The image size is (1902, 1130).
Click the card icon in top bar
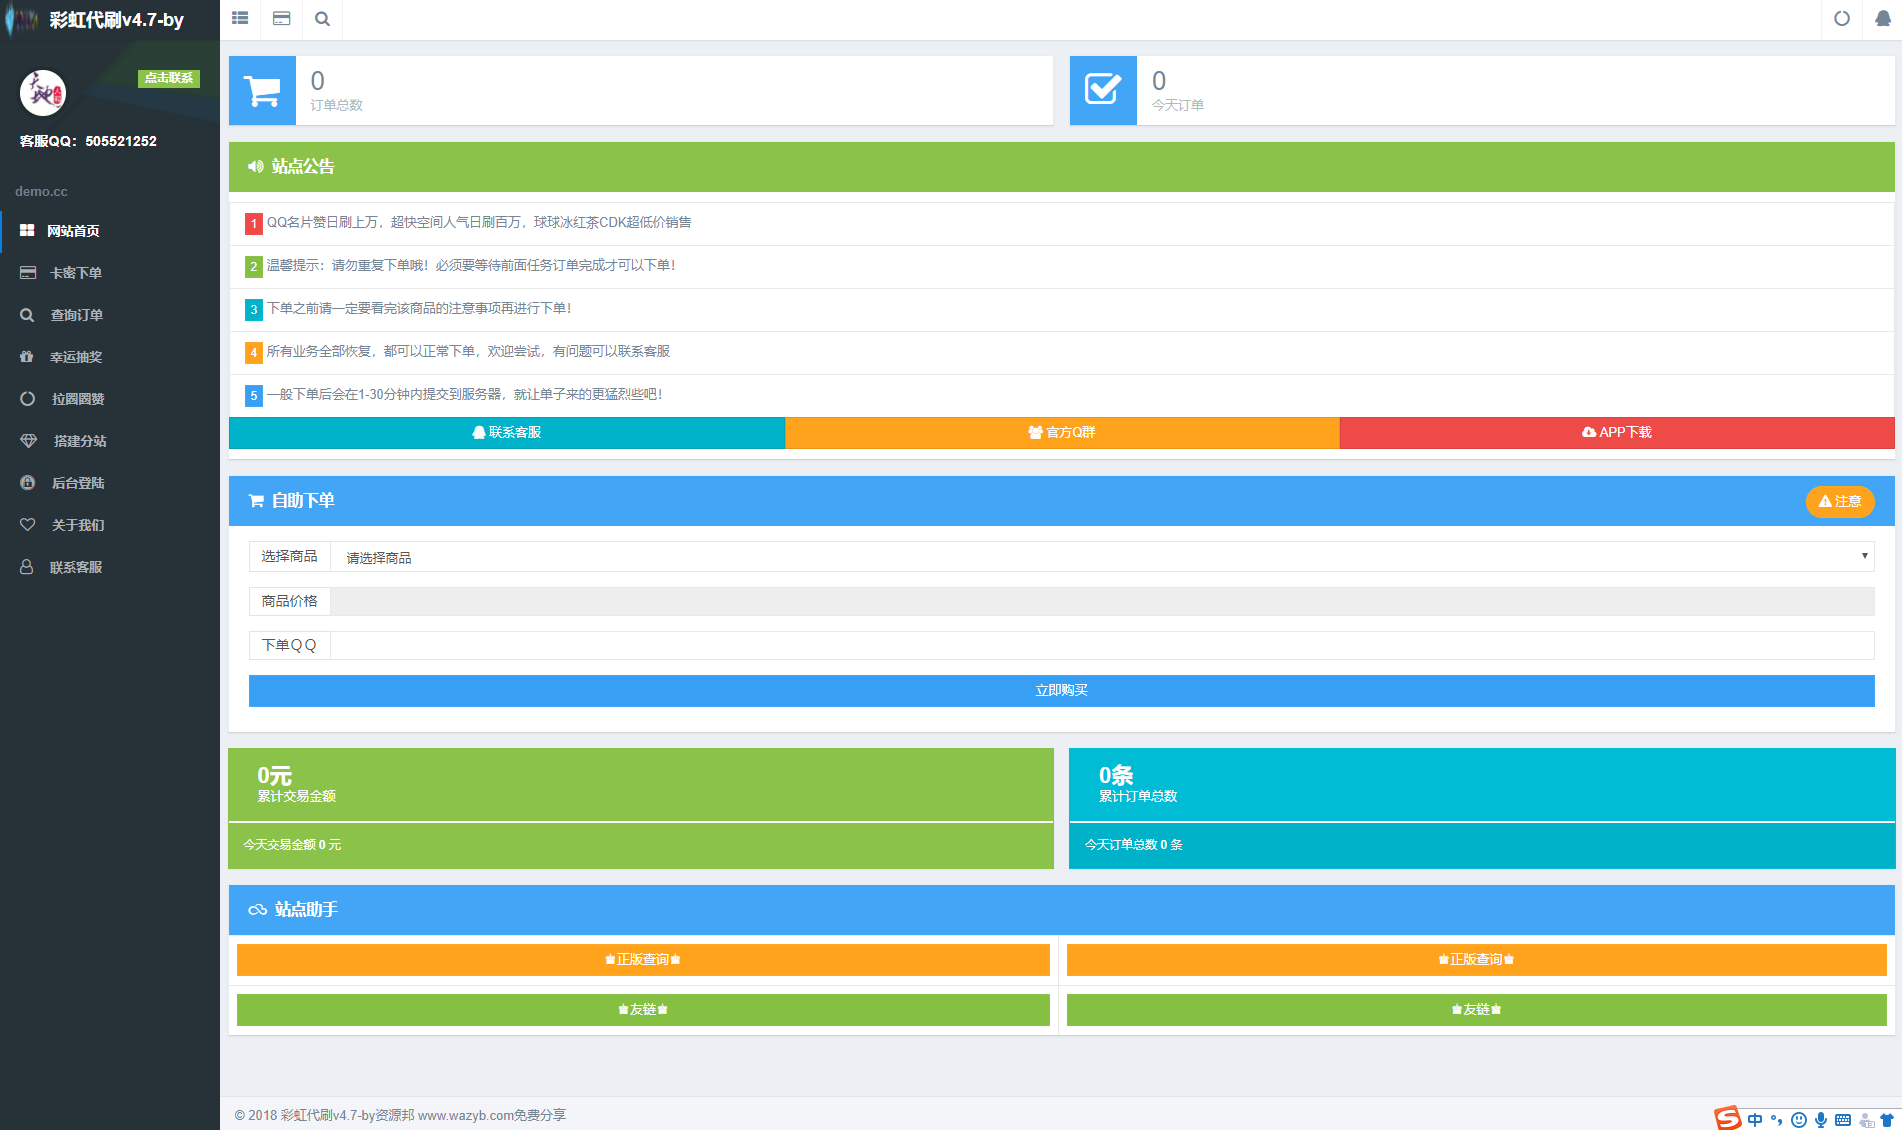(281, 18)
